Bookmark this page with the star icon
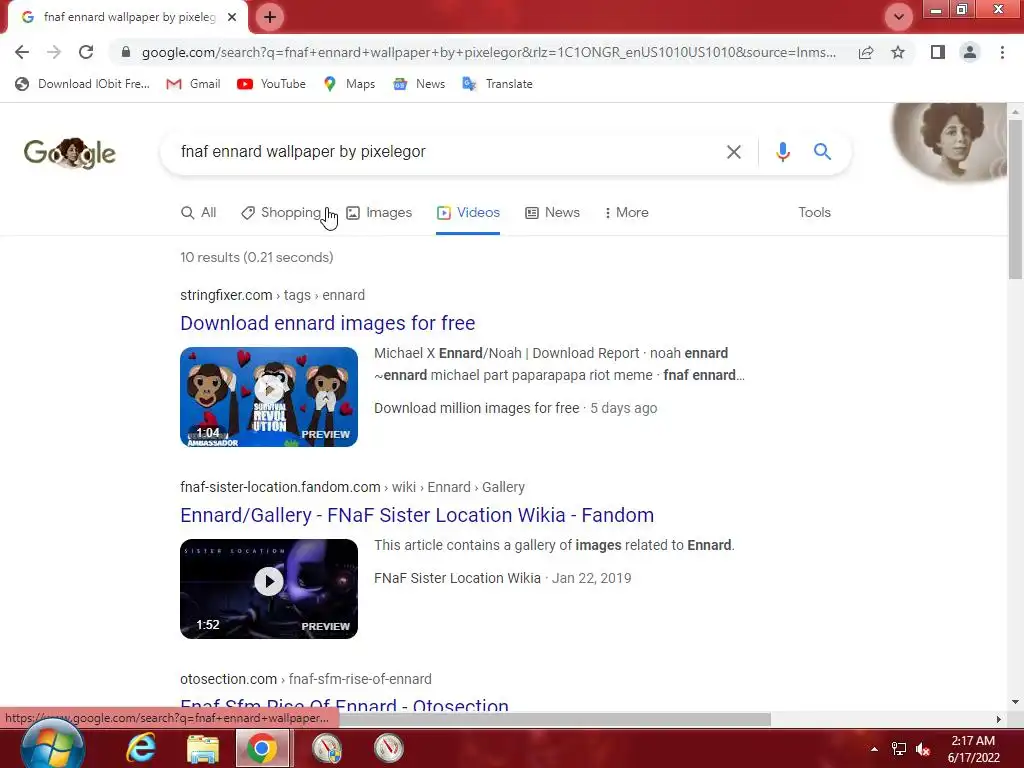 pos(898,52)
